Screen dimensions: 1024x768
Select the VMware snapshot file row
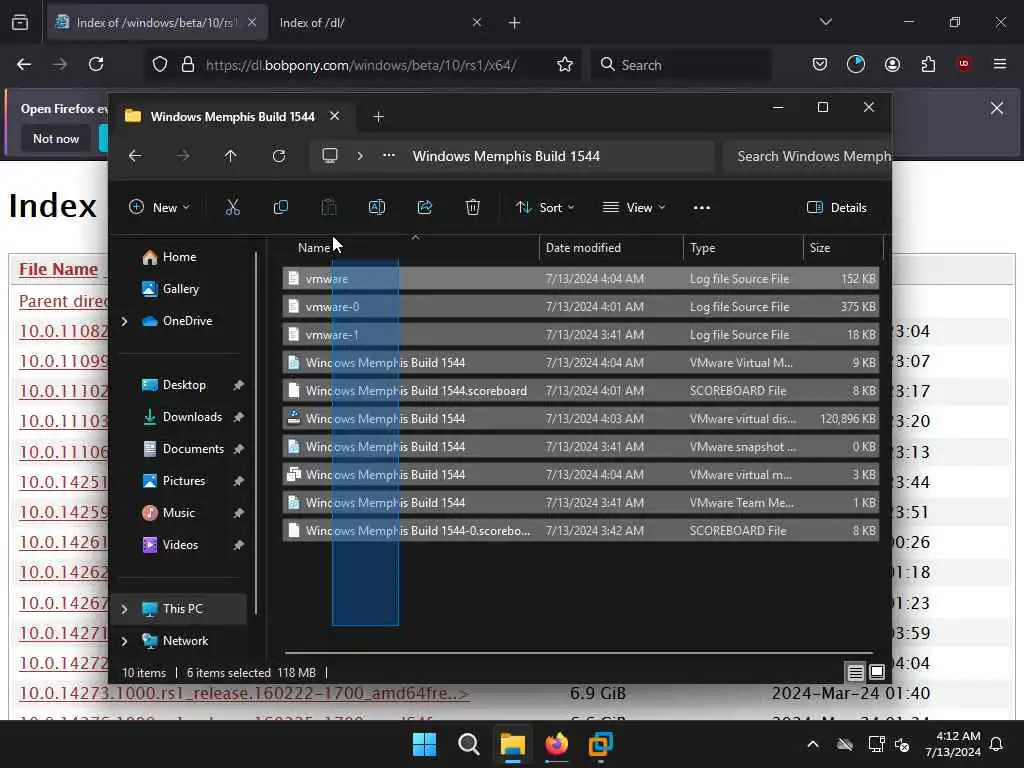(x=581, y=447)
